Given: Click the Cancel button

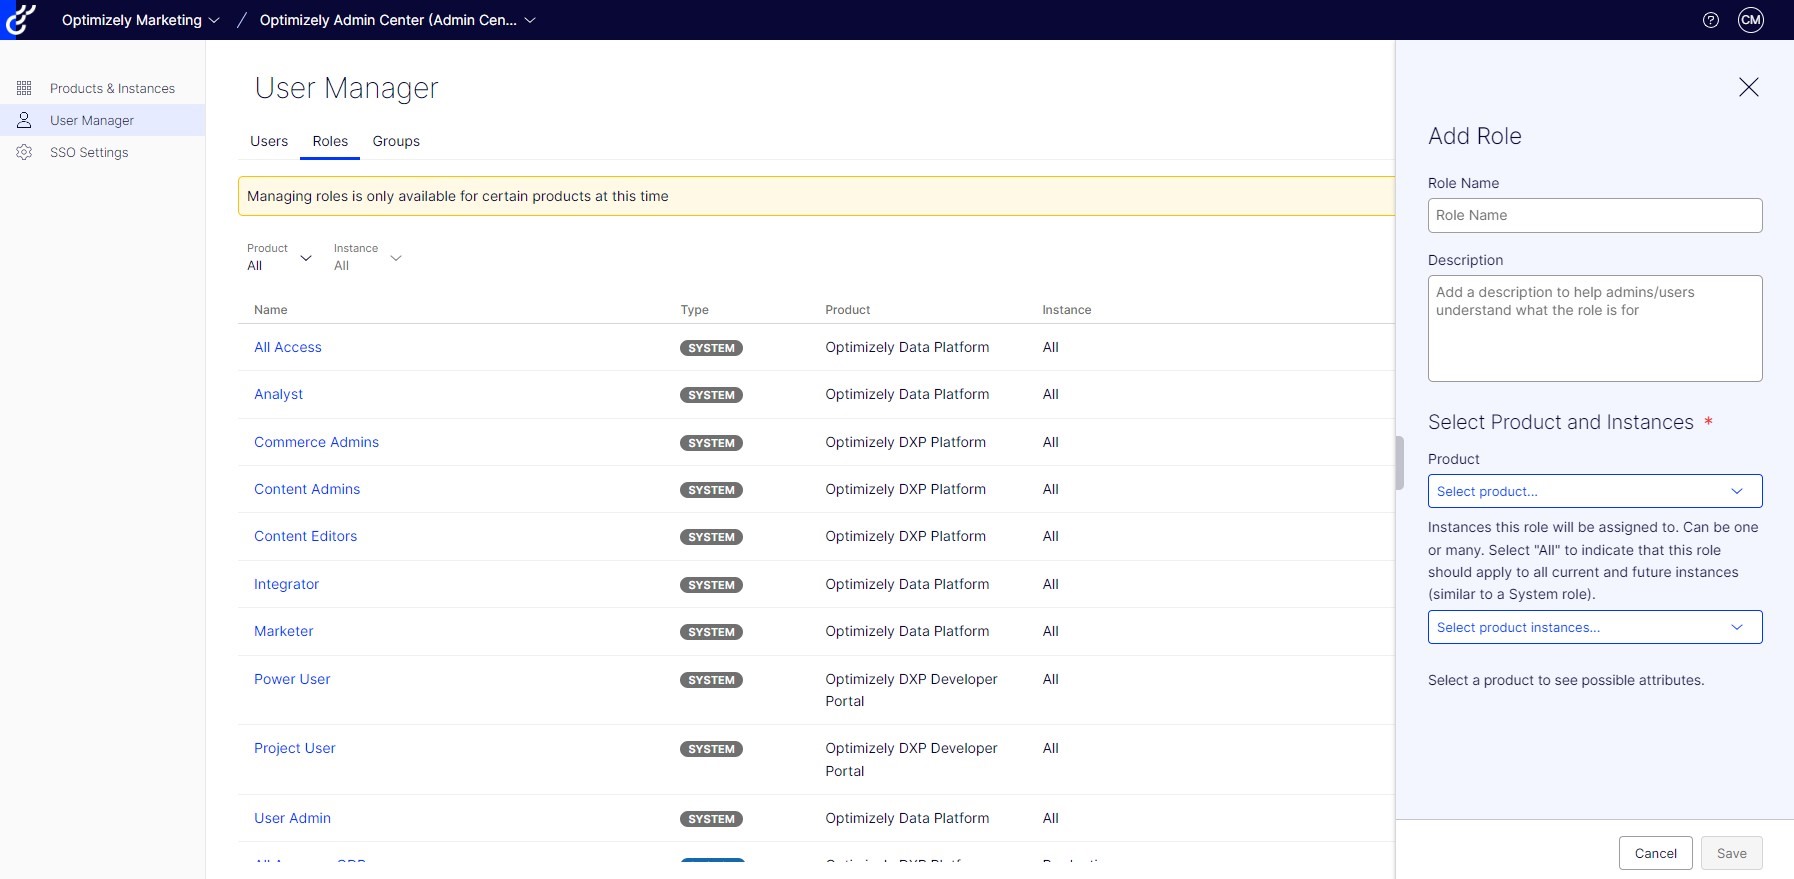Looking at the screenshot, I should pyautogui.click(x=1656, y=853).
